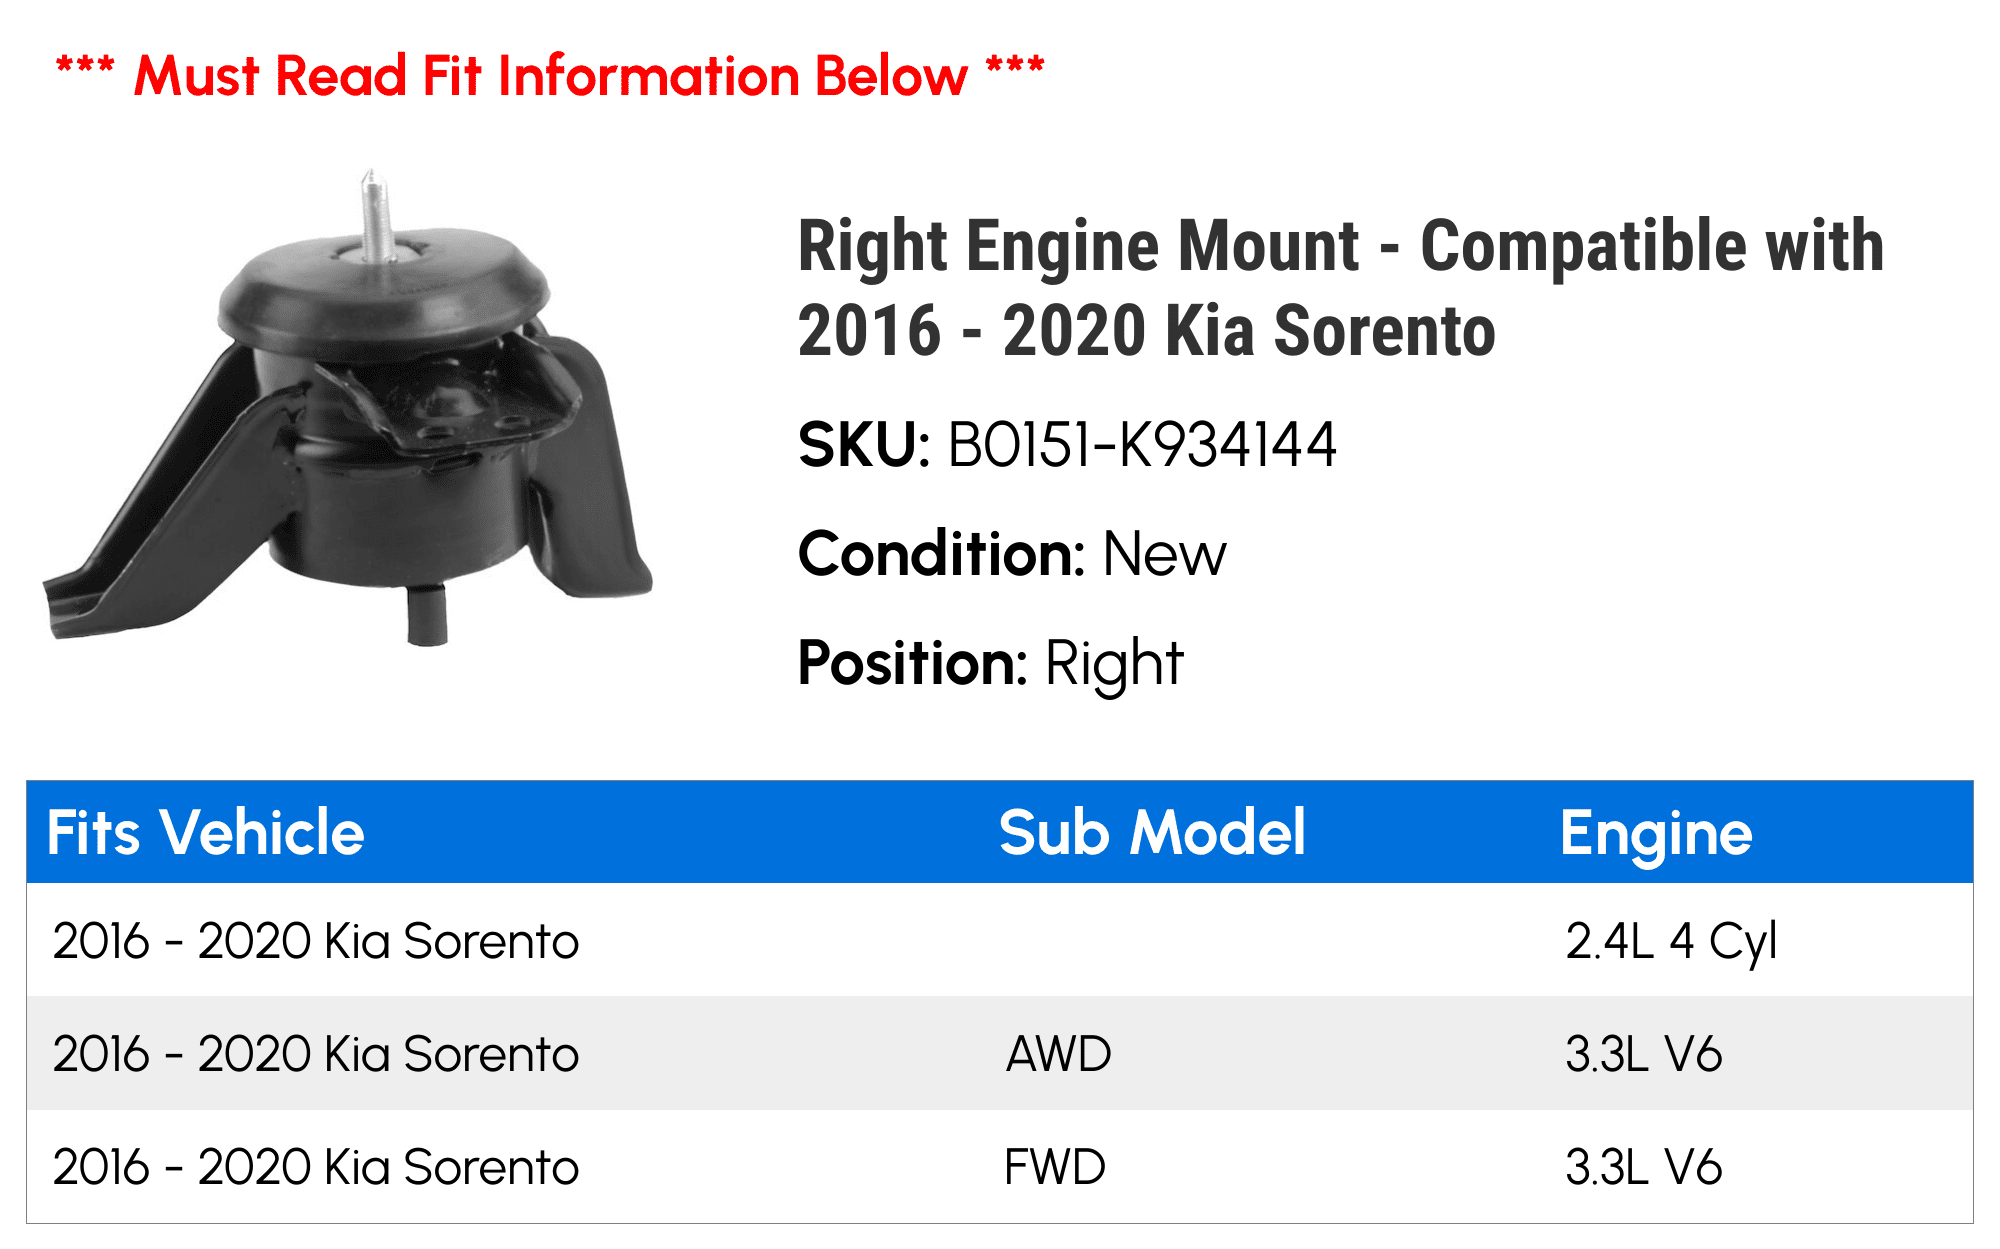Click the bold Condition label
The image size is (2000, 1249).
pyautogui.click(x=941, y=554)
